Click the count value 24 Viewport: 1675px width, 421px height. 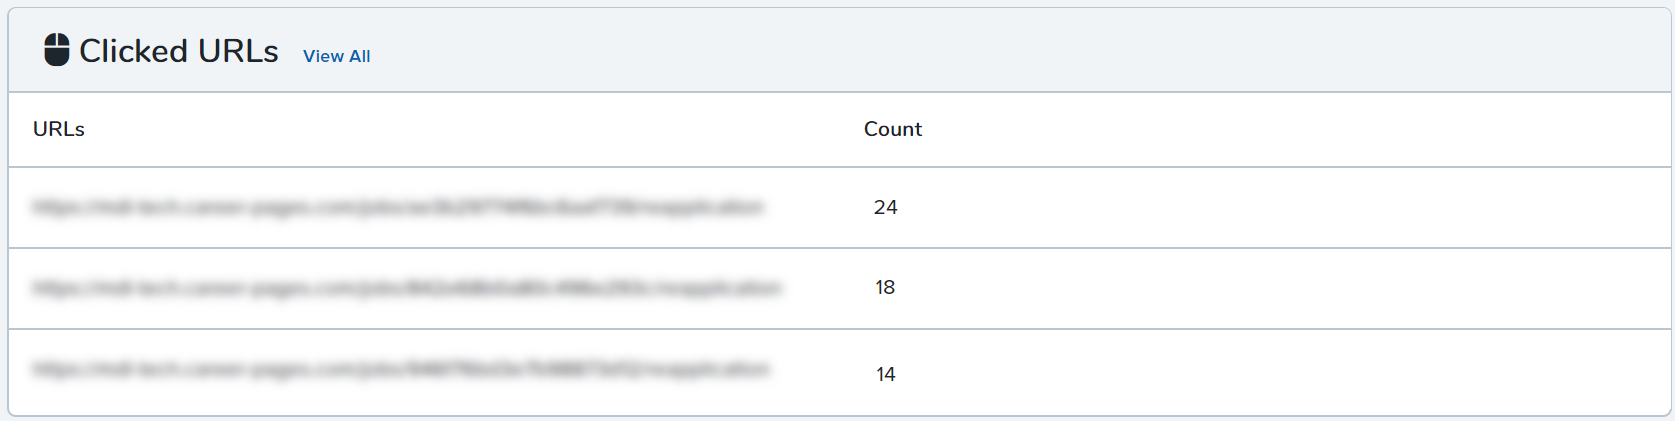(886, 207)
